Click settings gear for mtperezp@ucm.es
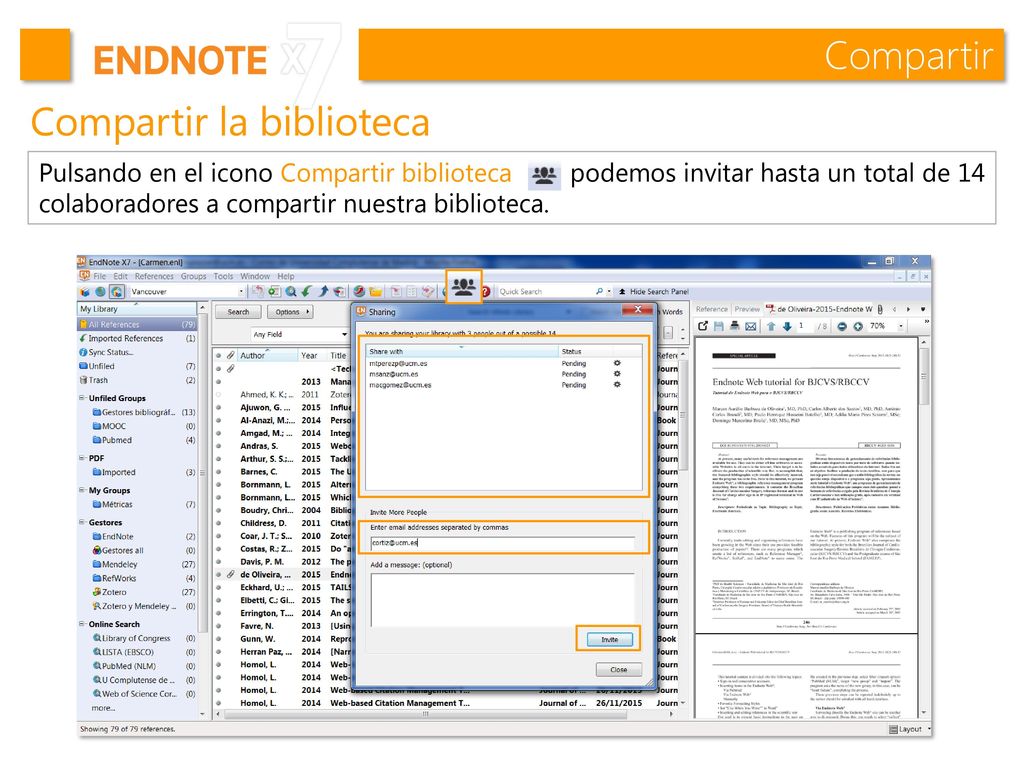Screen dimensions: 1024x768 point(616,363)
